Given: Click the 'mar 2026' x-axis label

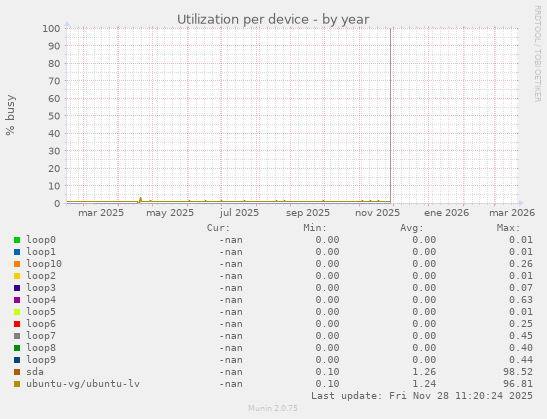Looking at the screenshot, I should (x=512, y=213).
